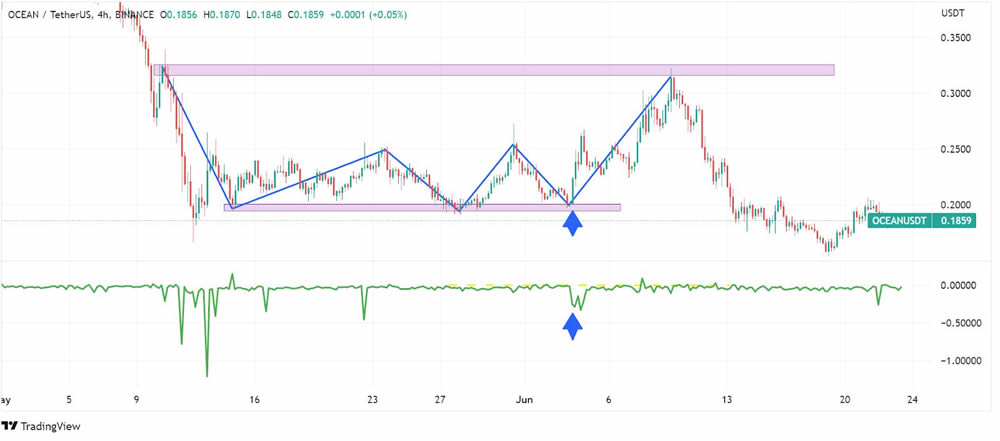The height and width of the screenshot is (441, 1000).
Task: Click the date label 9 on time axis
Action: tap(136, 400)
